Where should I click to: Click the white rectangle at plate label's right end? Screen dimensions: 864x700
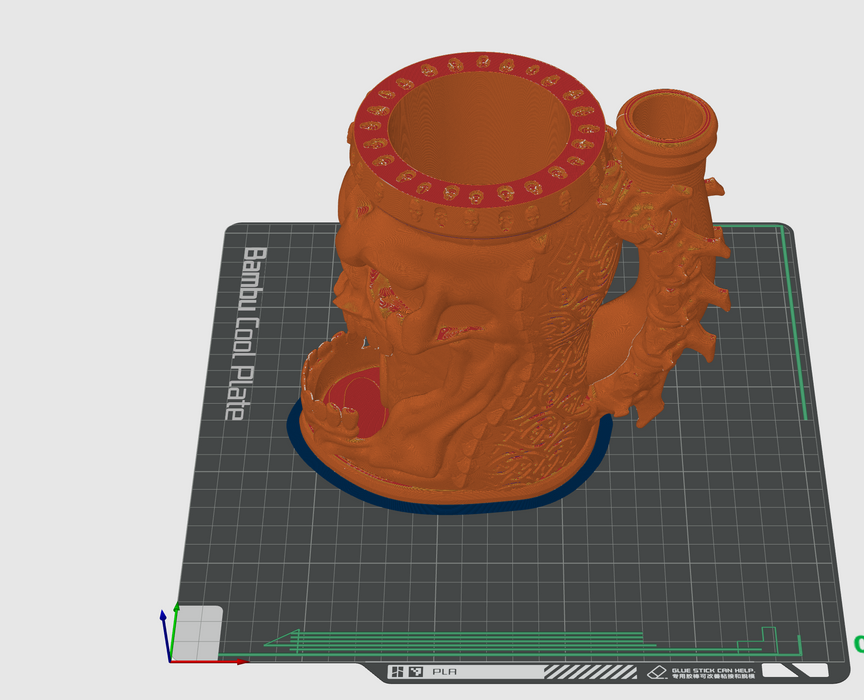pos(794,671)
